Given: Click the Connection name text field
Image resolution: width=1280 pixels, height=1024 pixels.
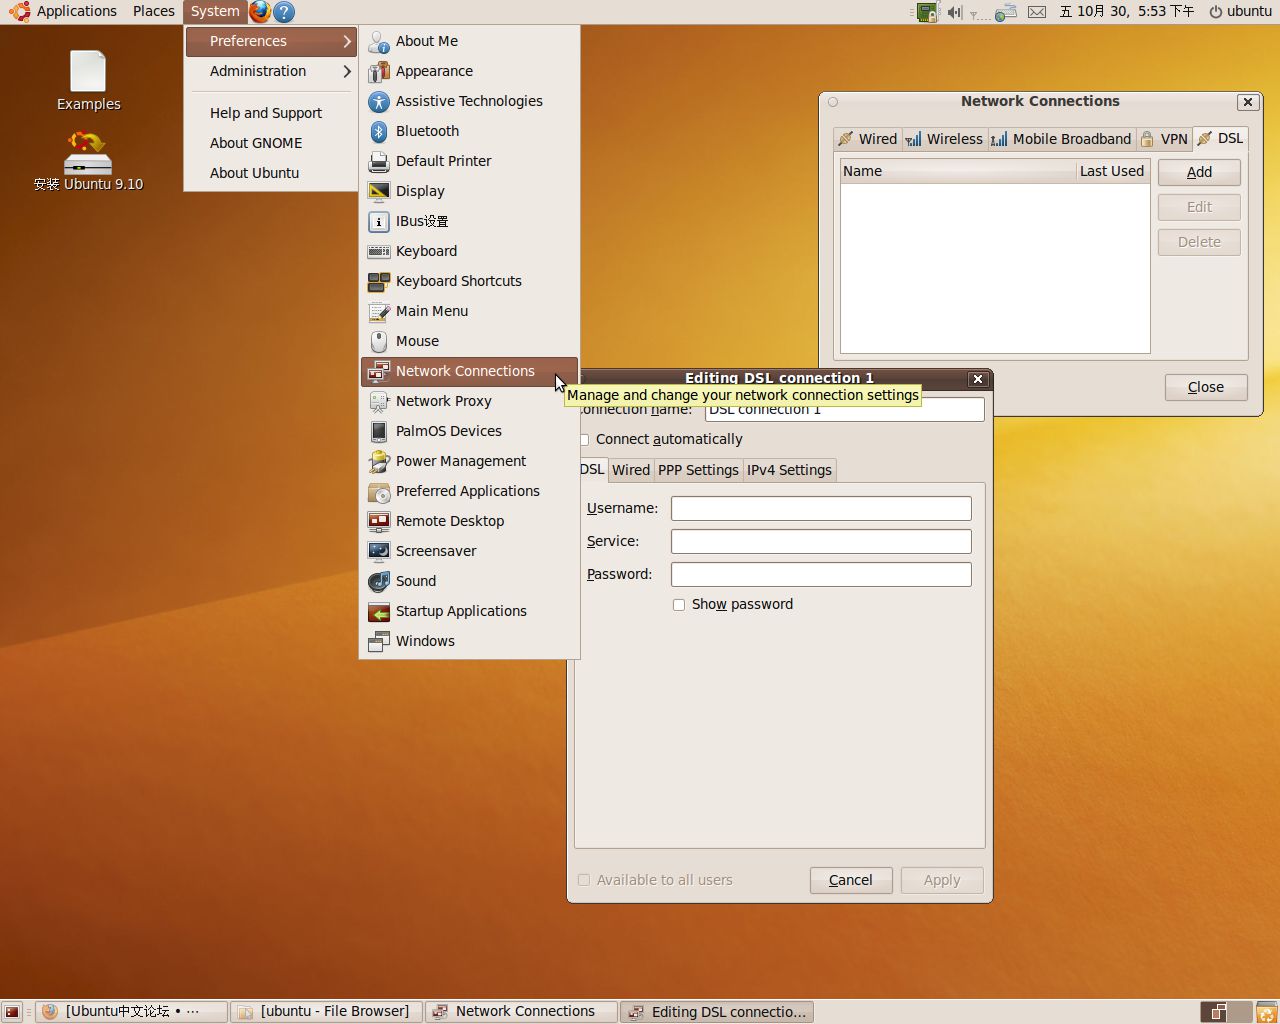Looking at the screenshot, I should tap(844, 409).
